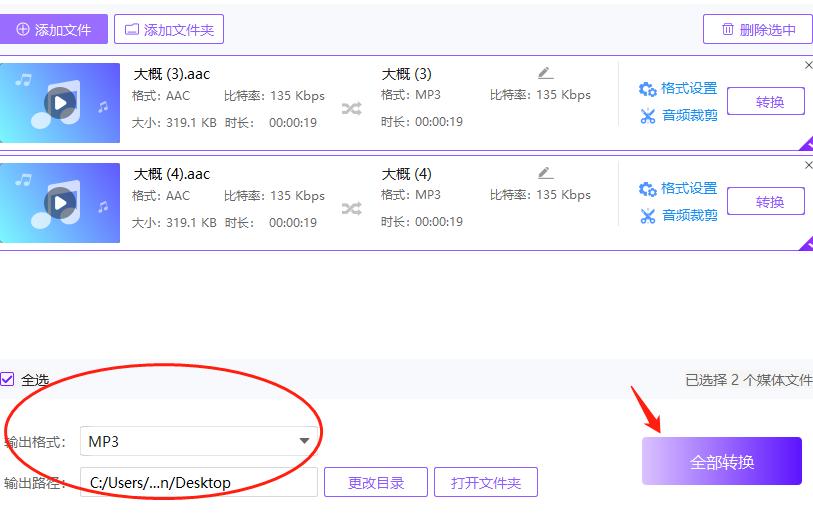Toggle selection corner mark of 大概 (4) row
The image size is (813, 519).
(807, 244)
